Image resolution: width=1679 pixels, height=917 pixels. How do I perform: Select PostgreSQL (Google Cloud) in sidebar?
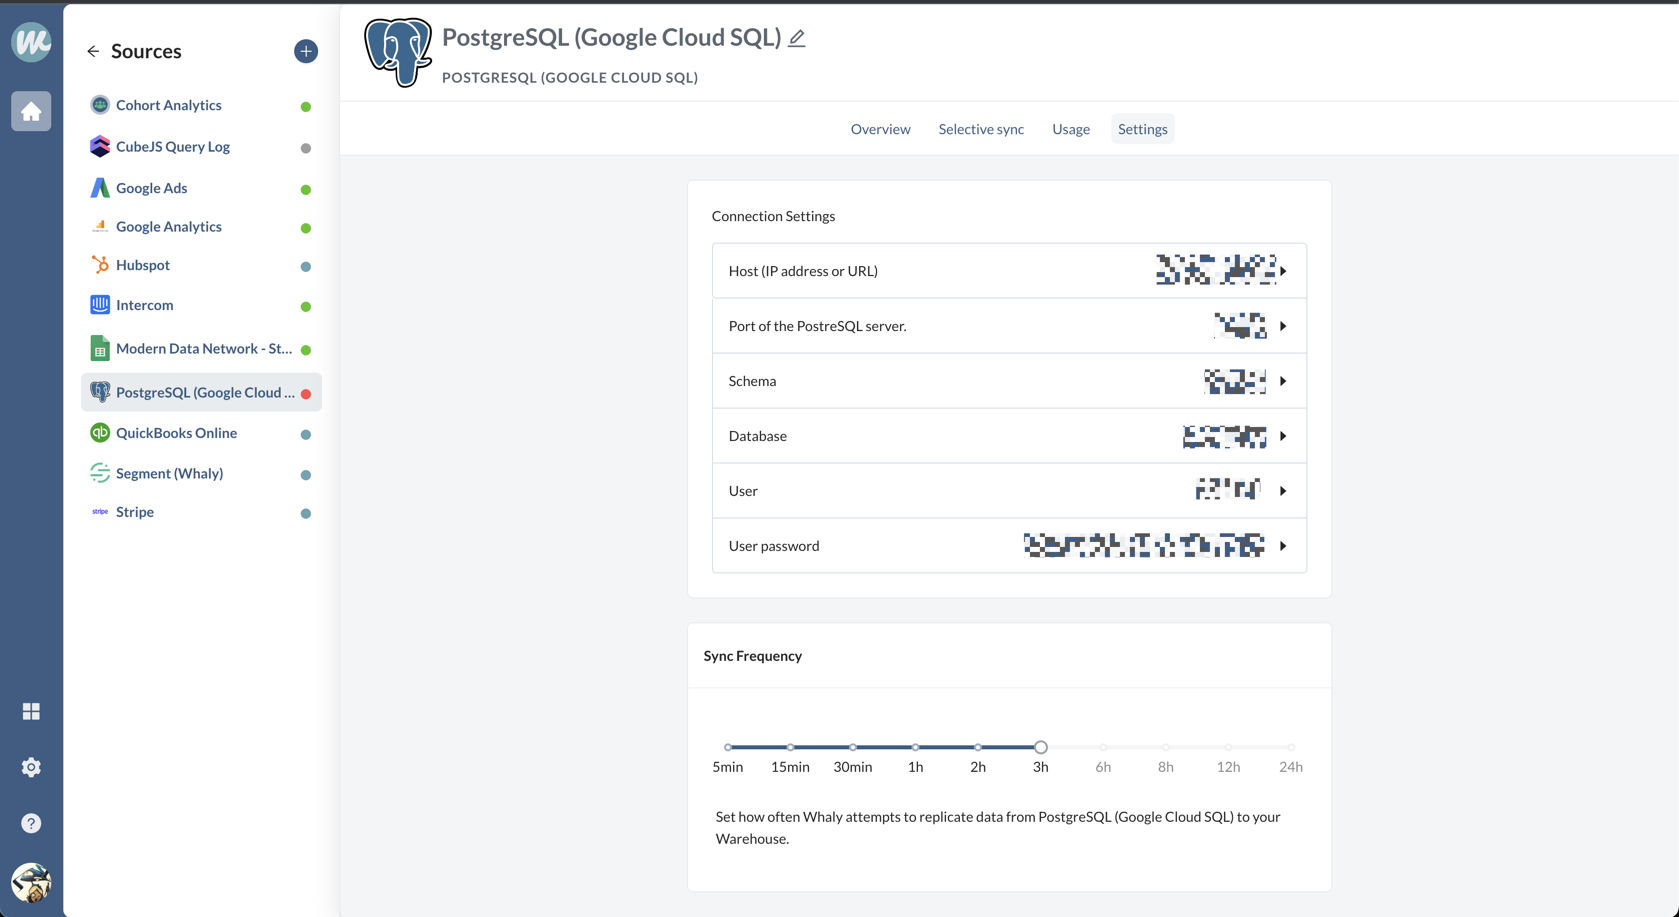coord(201,392)
